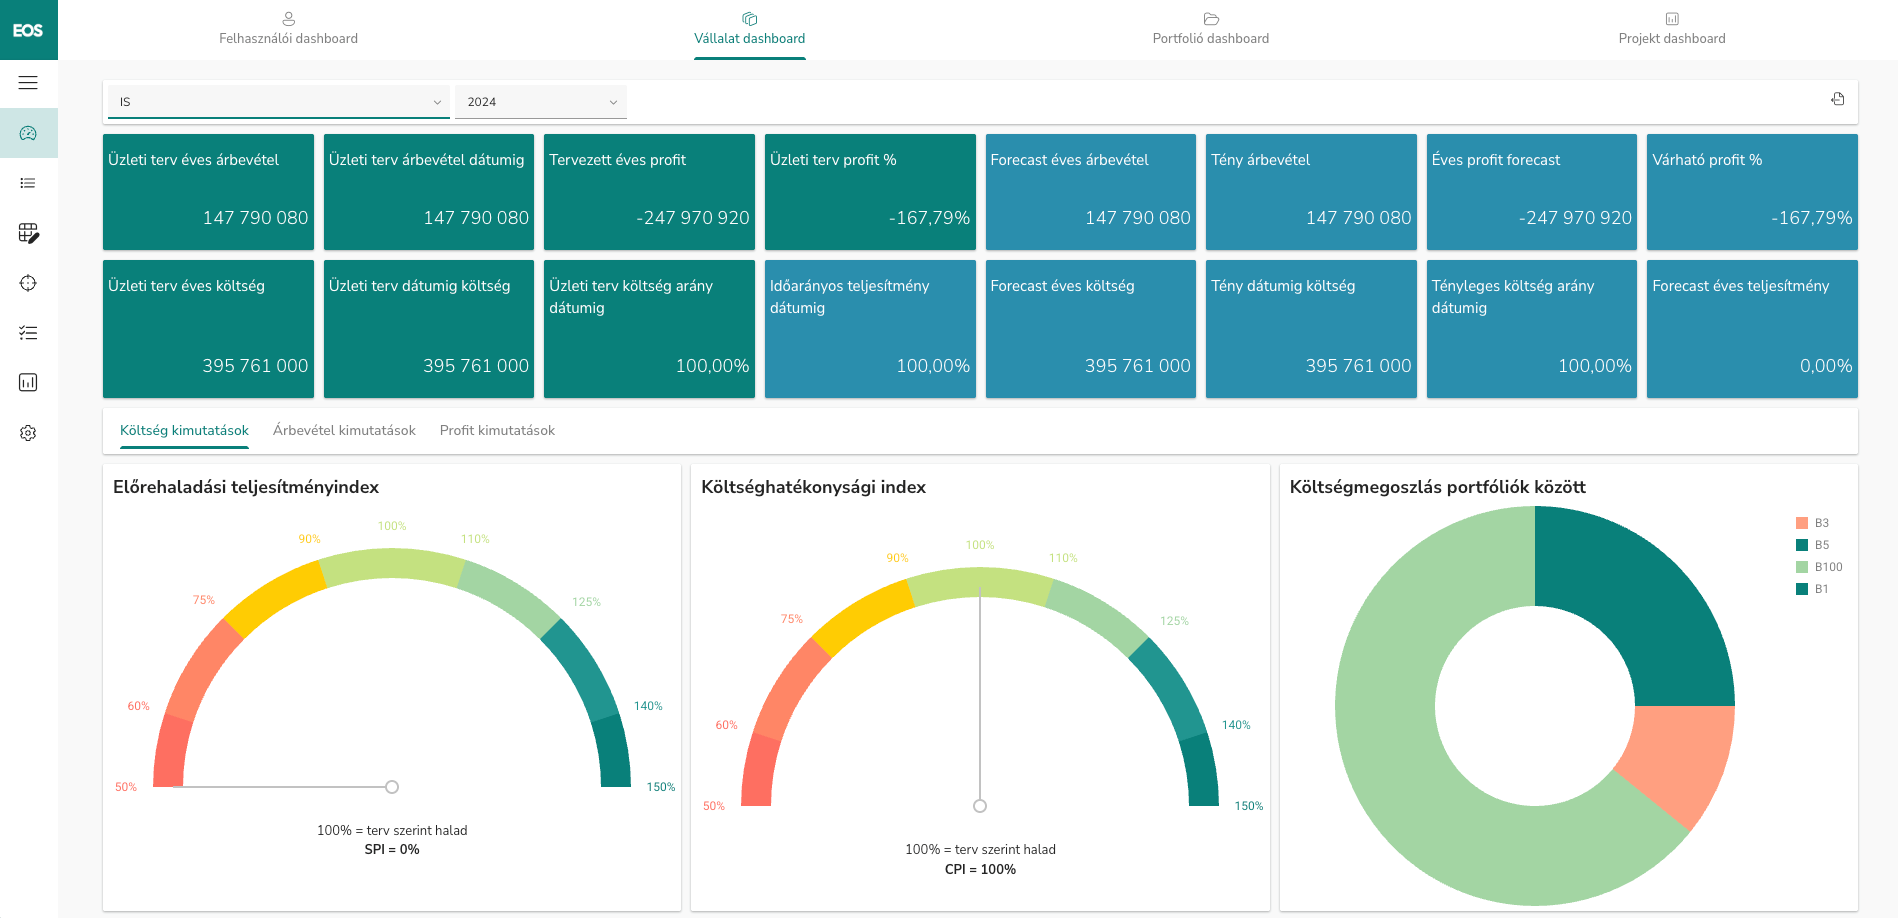
Task: Open the list view icon in sidebar
Action: click(28, 183)
